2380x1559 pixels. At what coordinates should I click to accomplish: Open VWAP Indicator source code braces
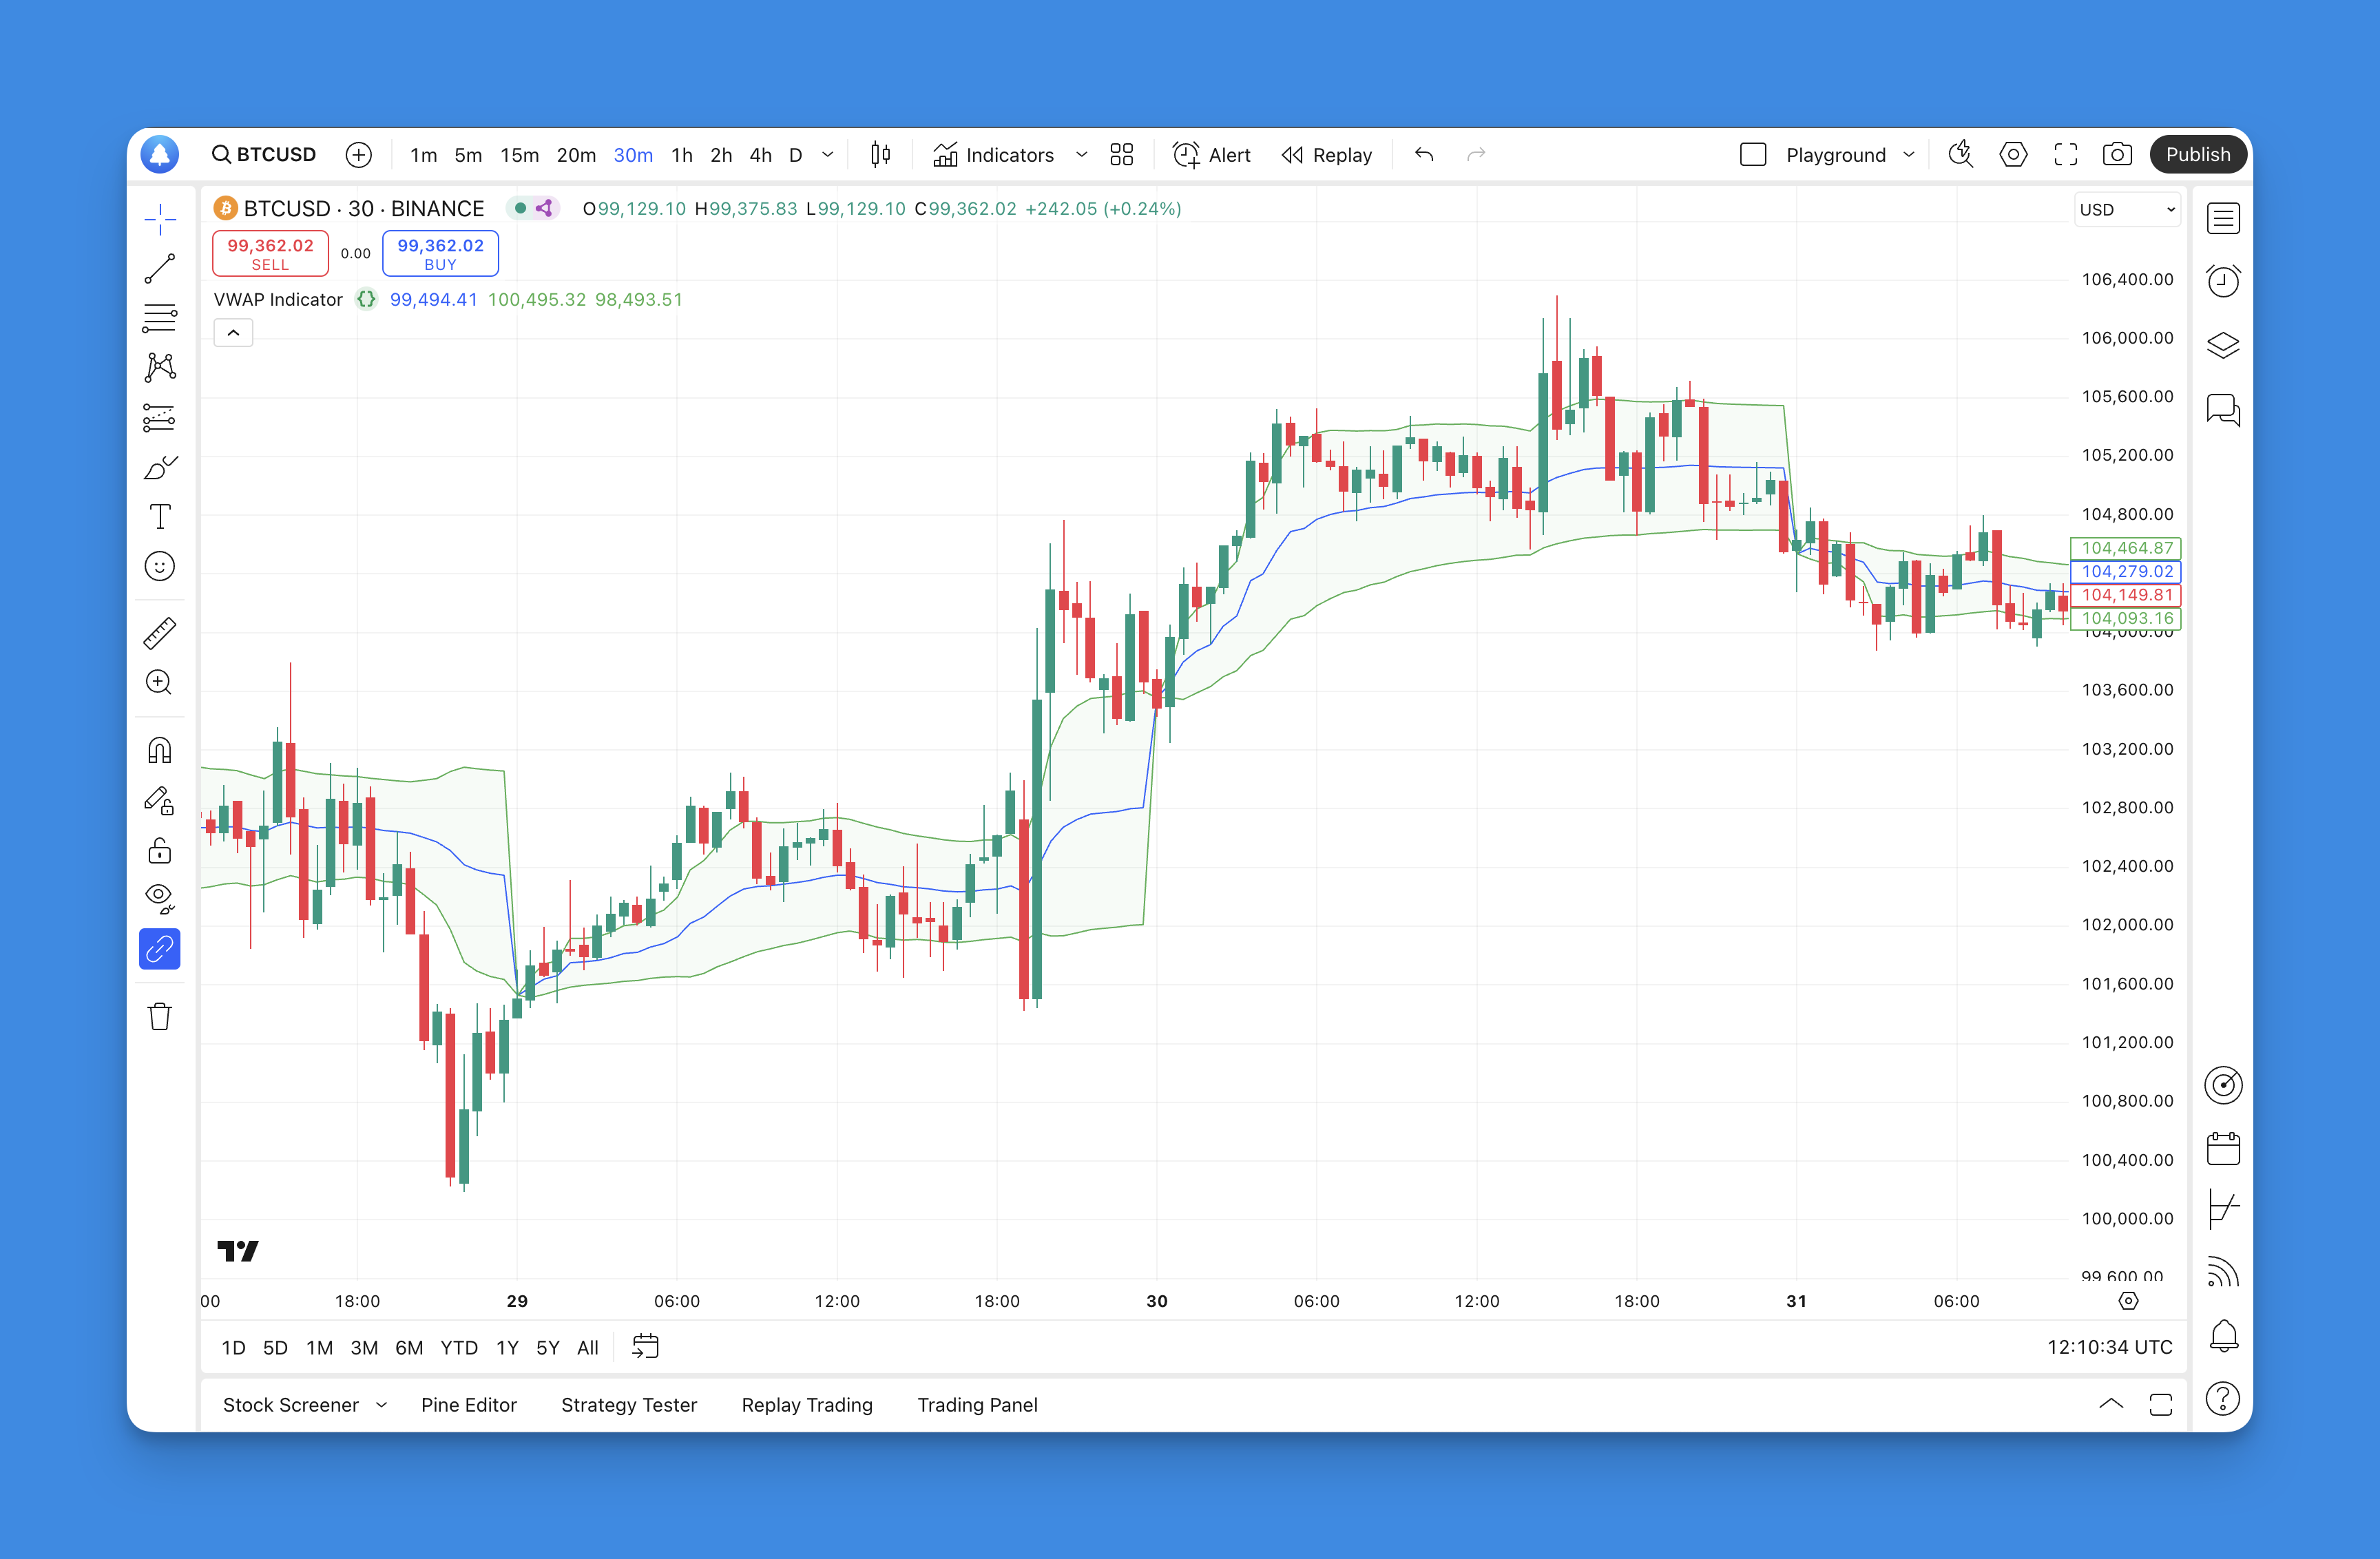click(x=366, y=300)
